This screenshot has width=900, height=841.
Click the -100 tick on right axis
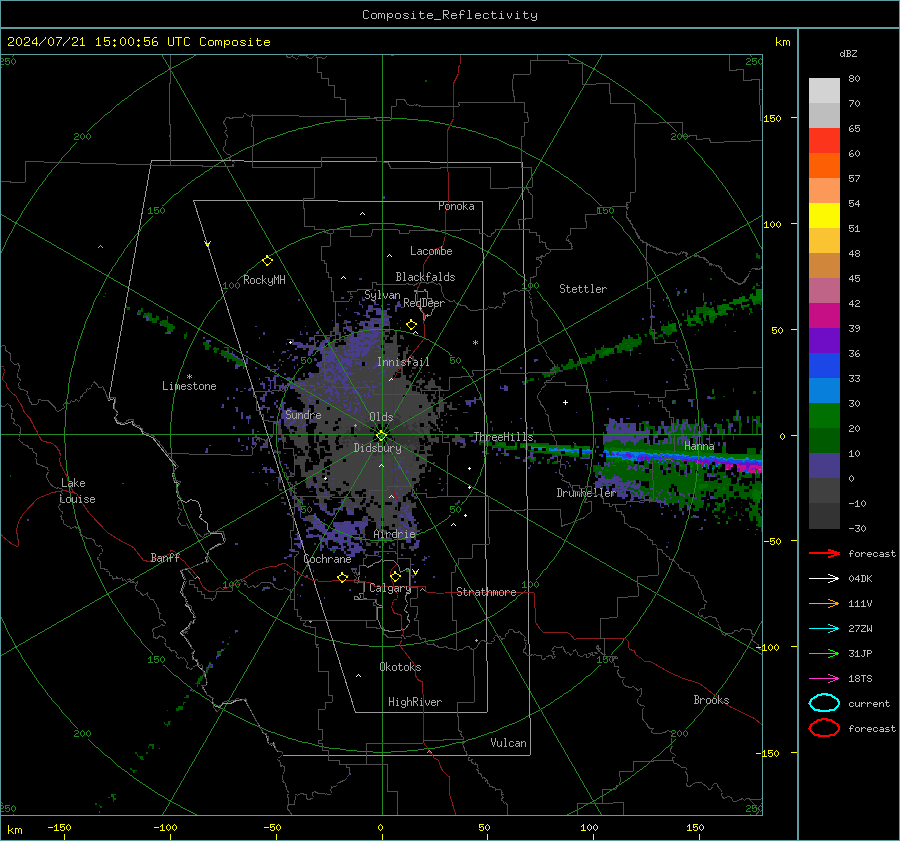tap(767, 647)
